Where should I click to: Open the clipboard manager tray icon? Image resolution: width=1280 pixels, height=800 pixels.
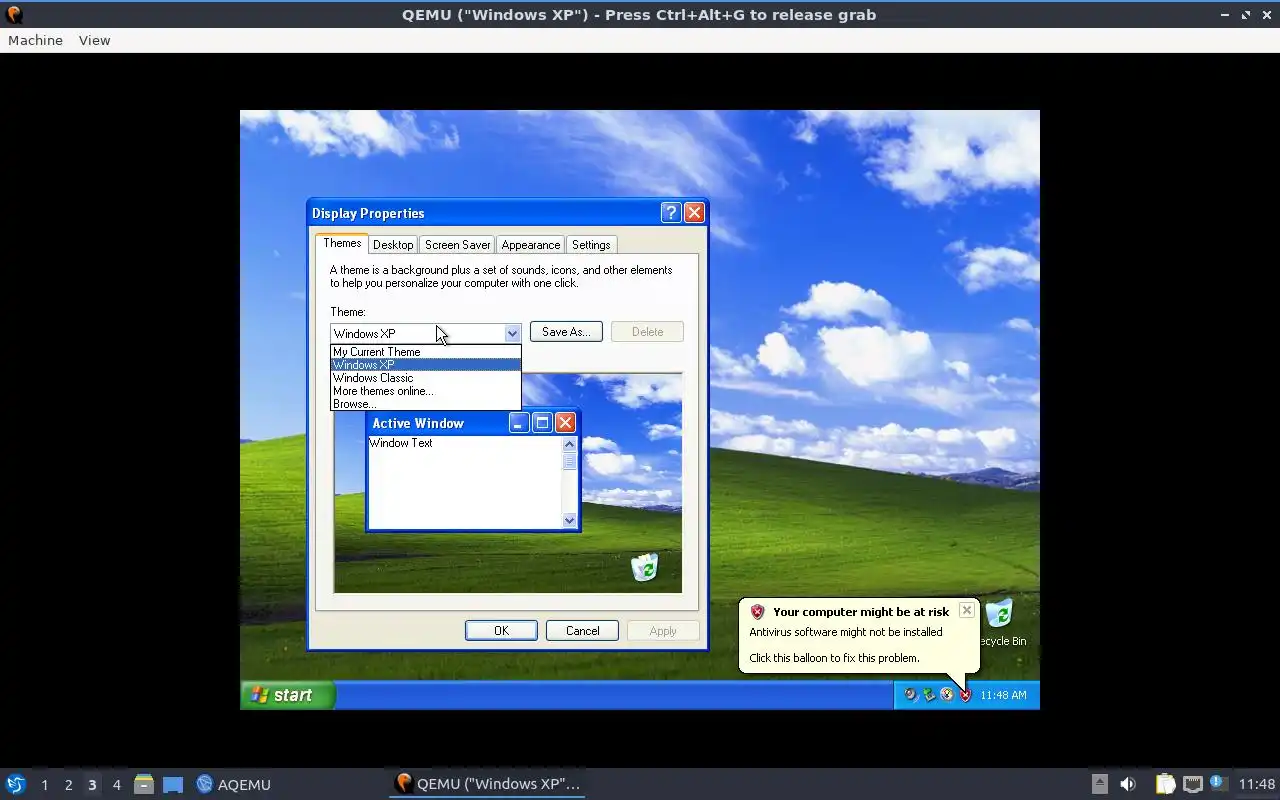point(1165,784)
